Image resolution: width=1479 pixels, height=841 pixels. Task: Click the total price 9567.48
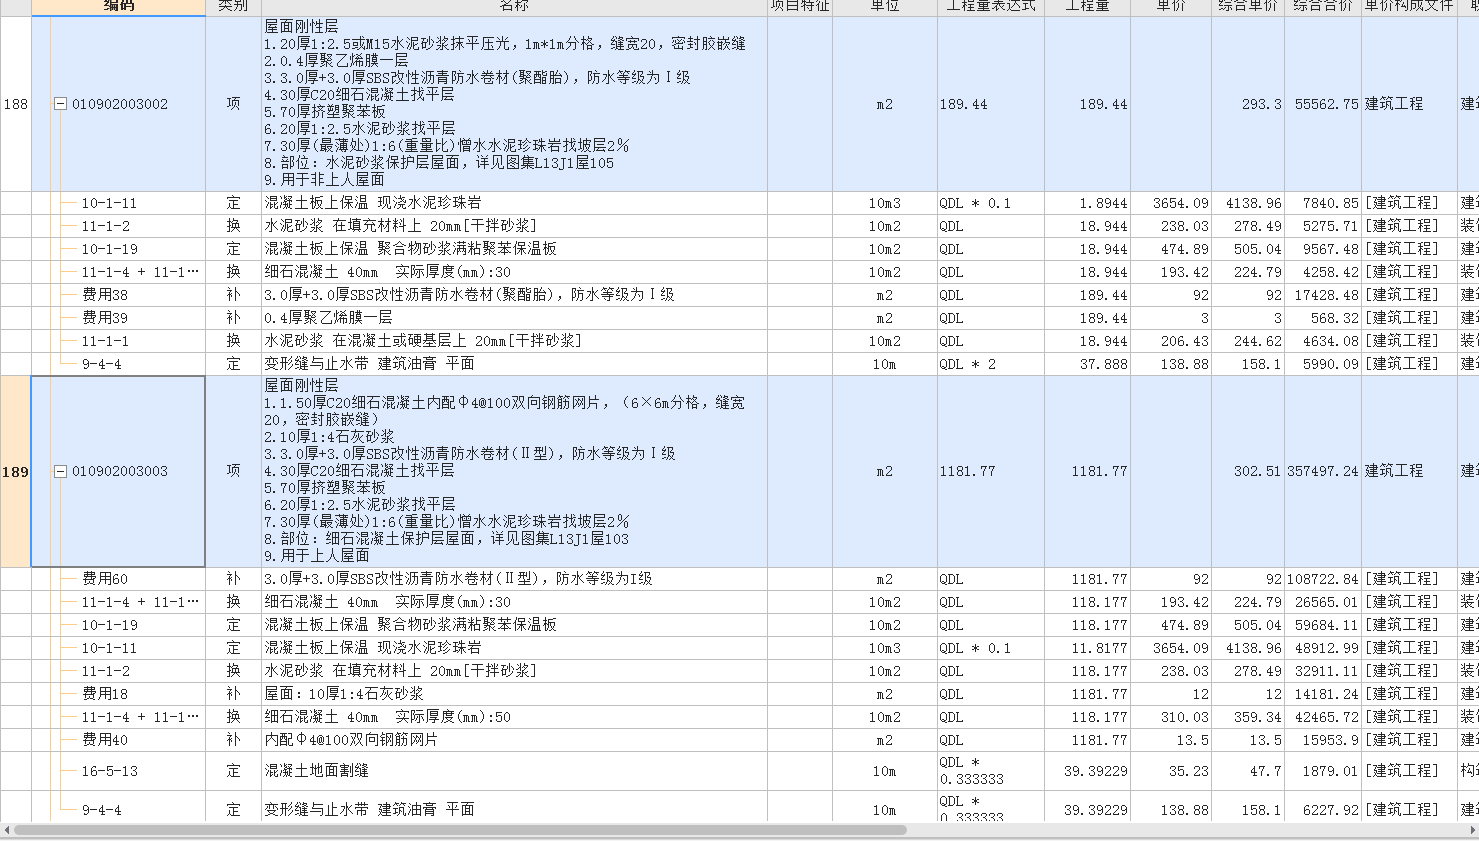coord(1330,249)
